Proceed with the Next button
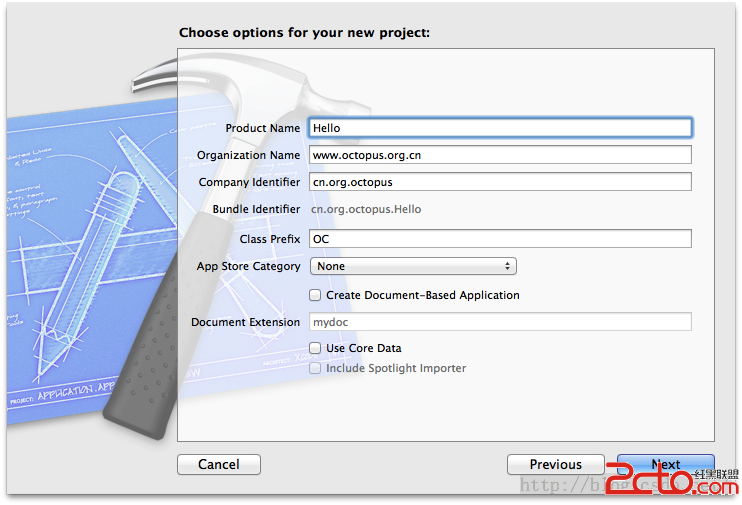 tap(666, 464)
